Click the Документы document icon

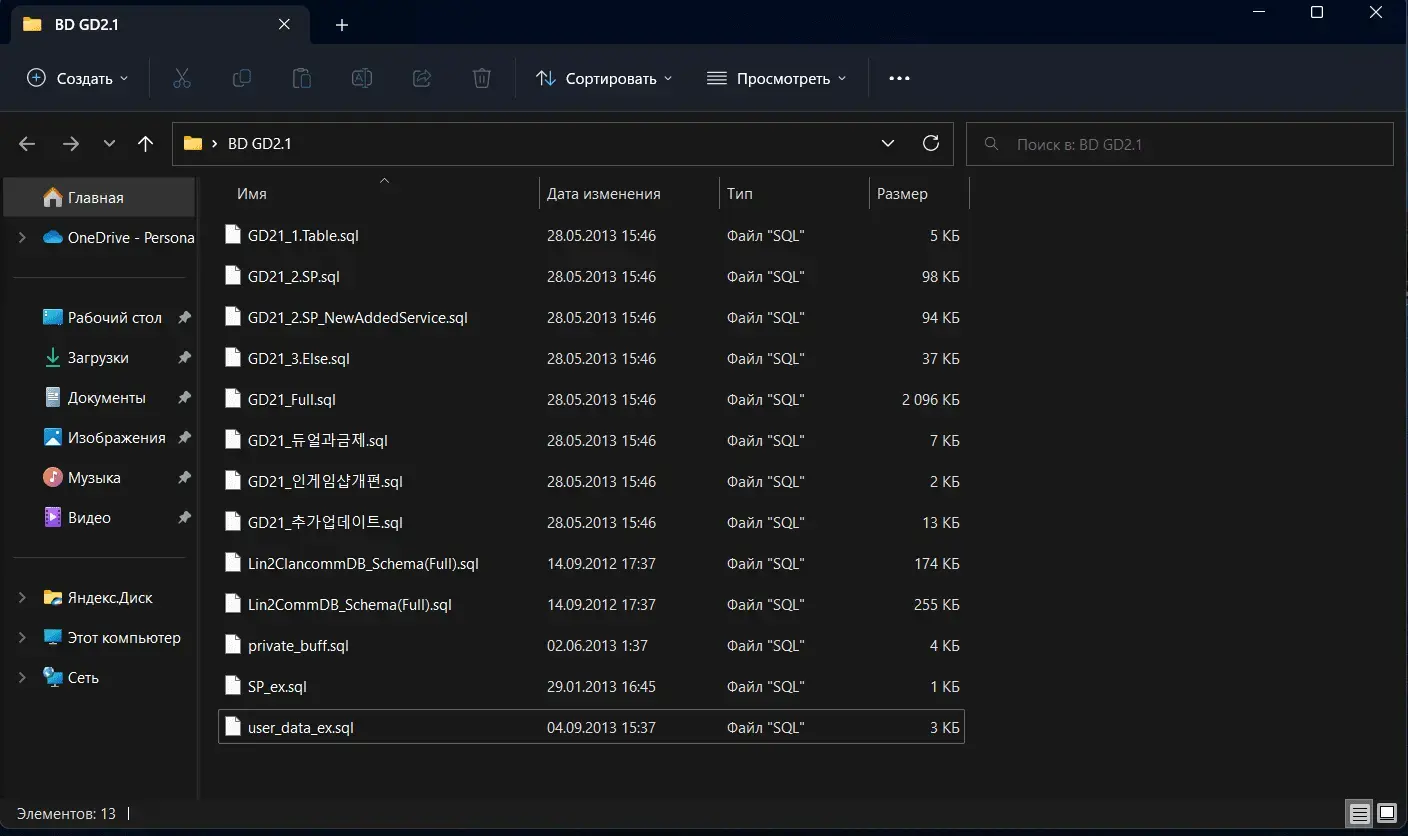pos(53,397)
